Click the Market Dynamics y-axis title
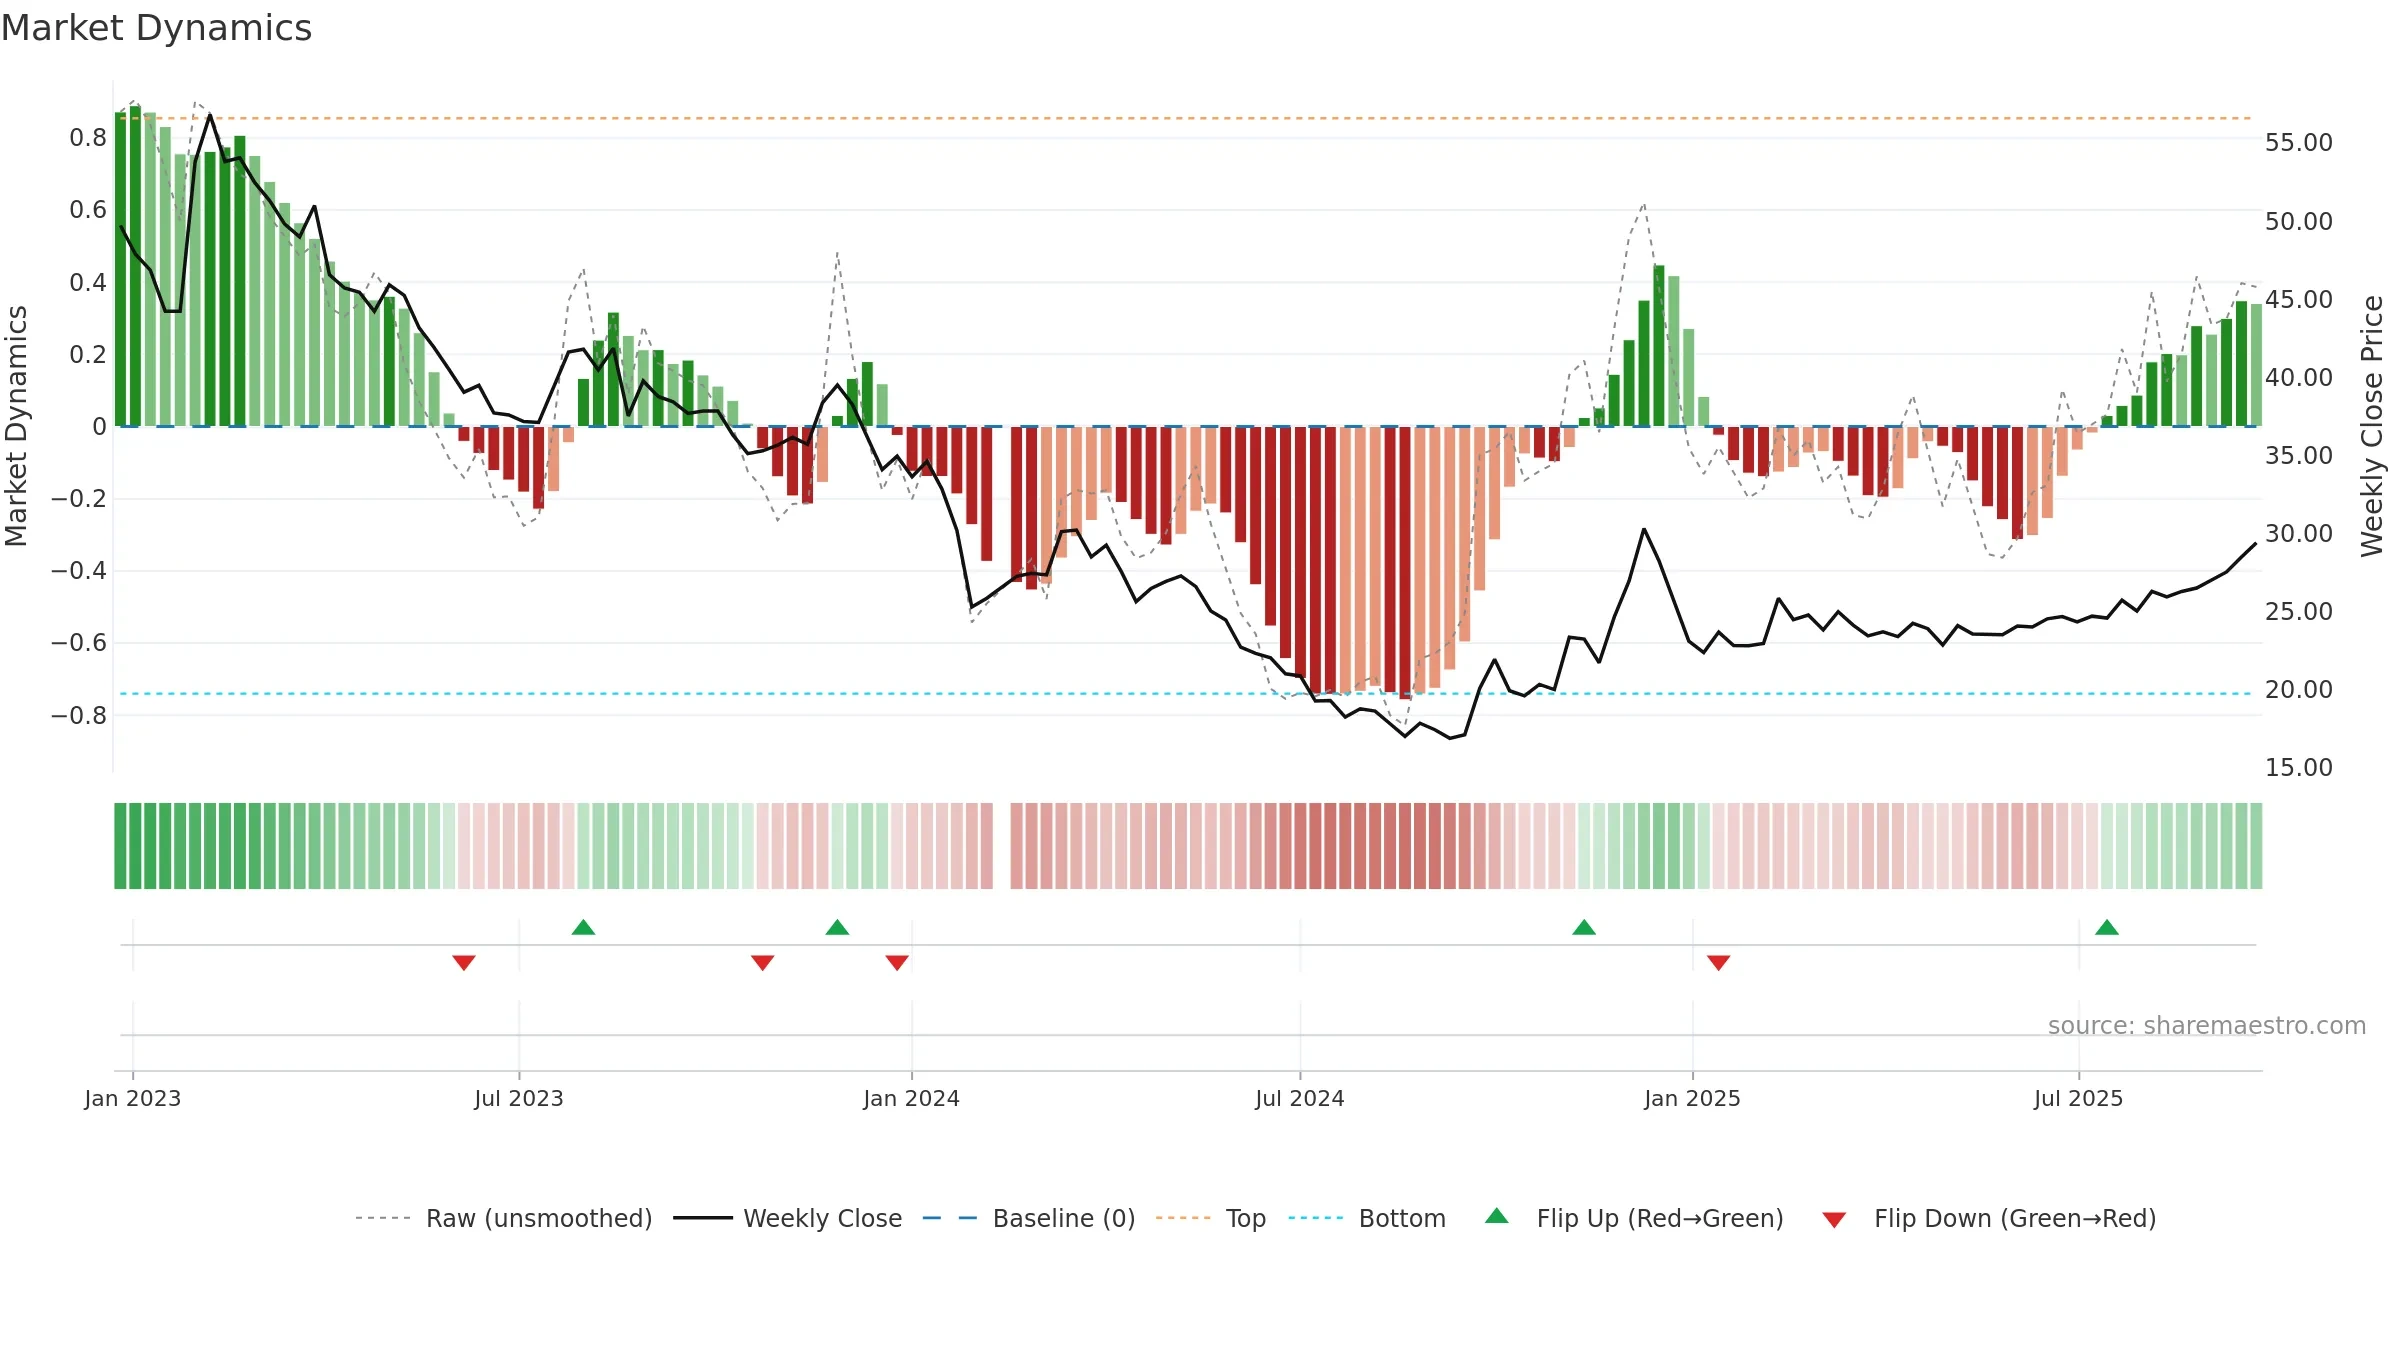The height and width of the screenshot is (1350, 2400). 16,426
